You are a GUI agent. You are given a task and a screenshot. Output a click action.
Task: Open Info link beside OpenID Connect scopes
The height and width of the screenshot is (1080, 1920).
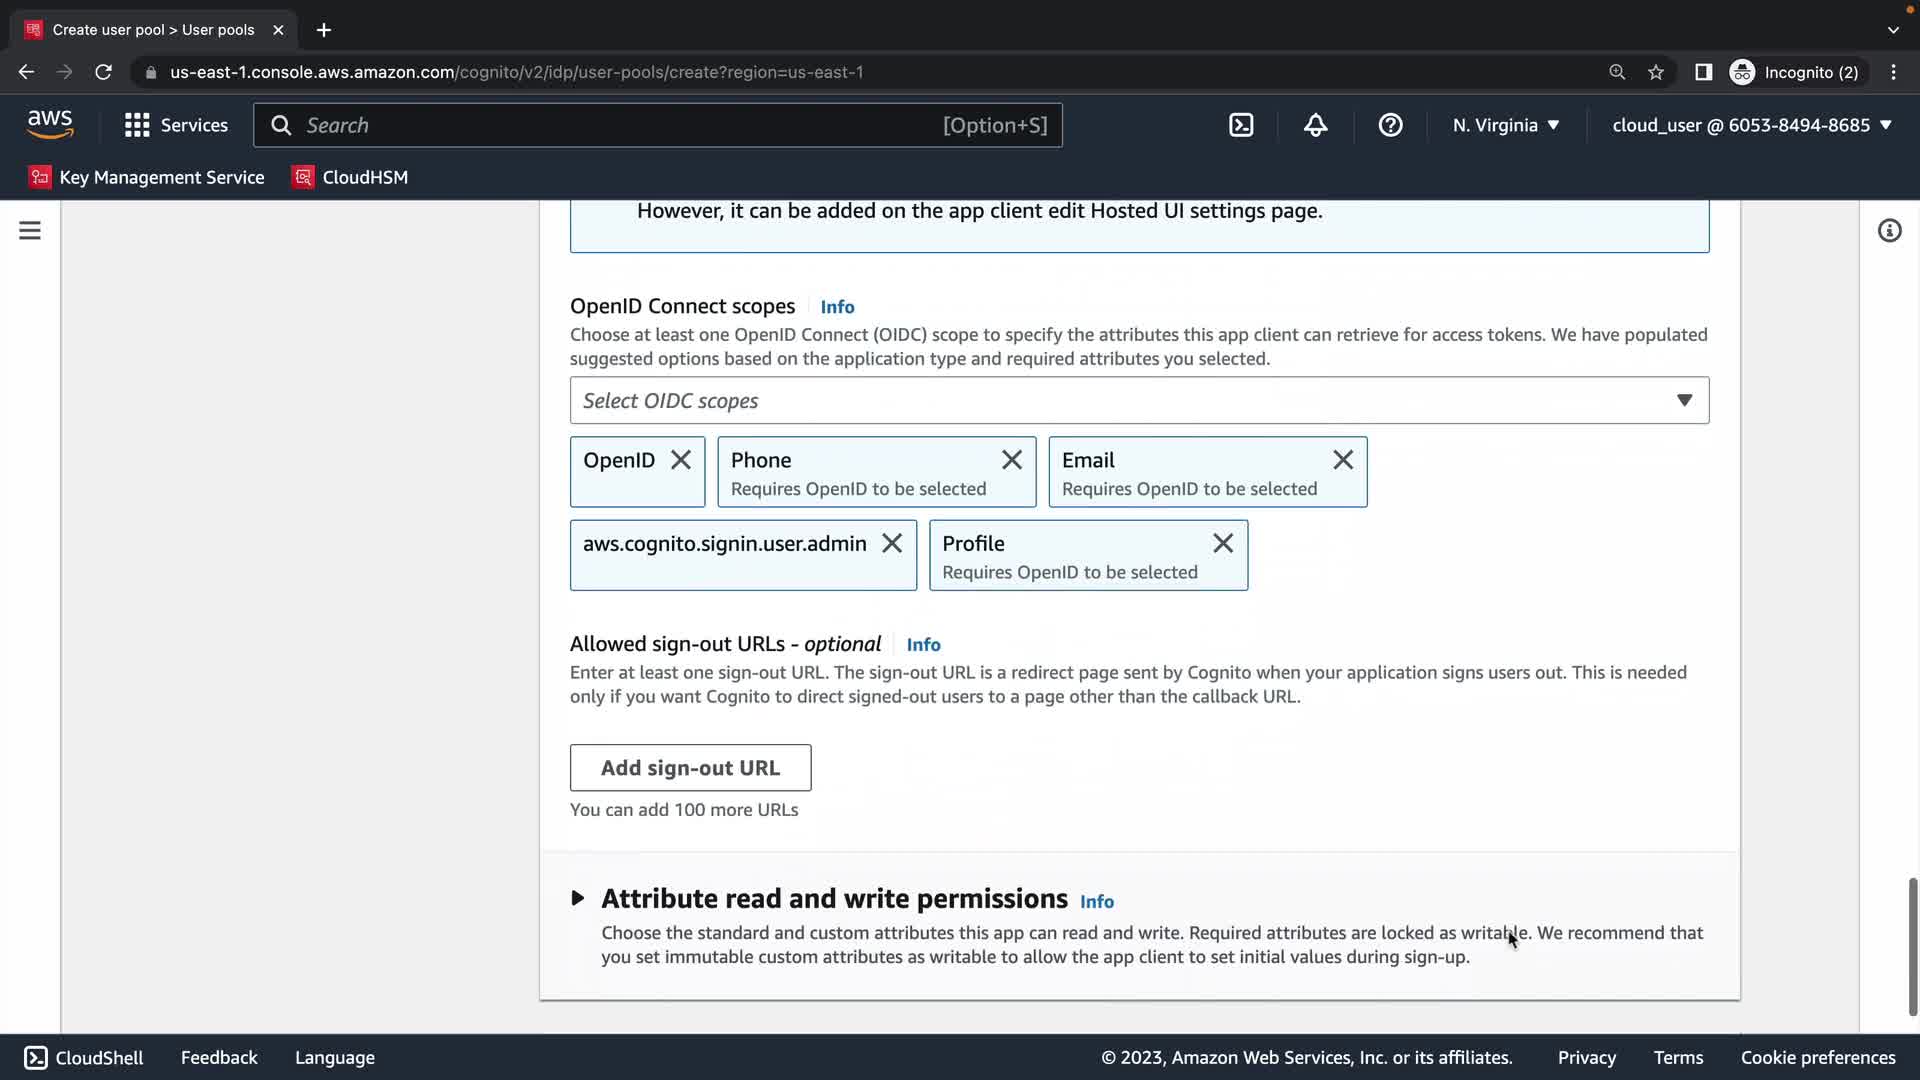click(837, 307)
